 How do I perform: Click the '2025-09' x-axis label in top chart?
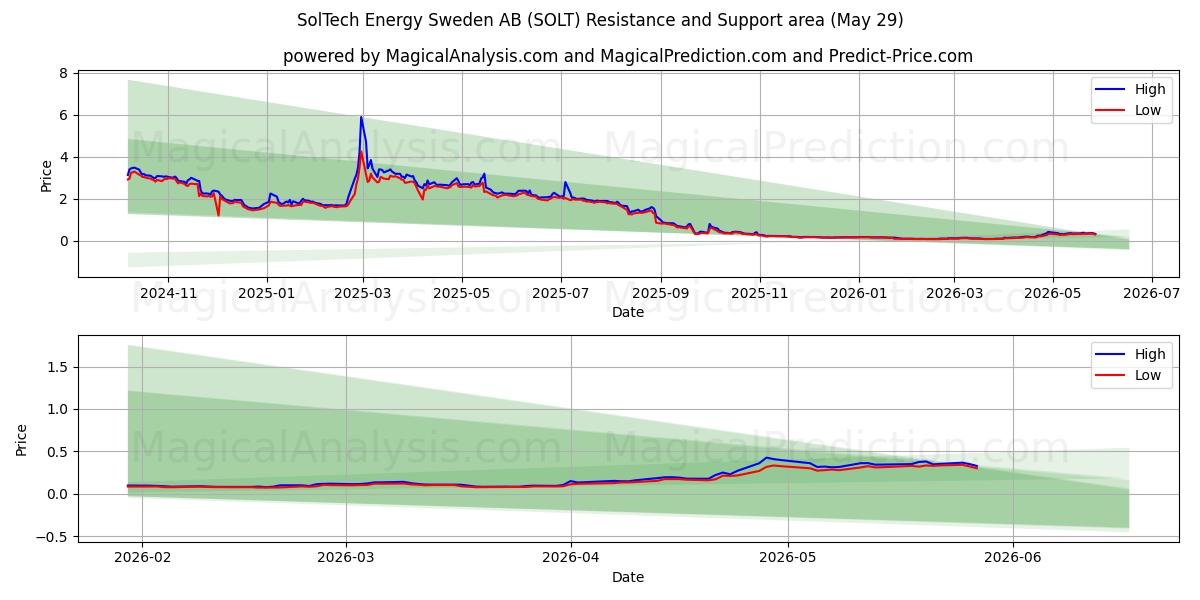coord(660,293)
